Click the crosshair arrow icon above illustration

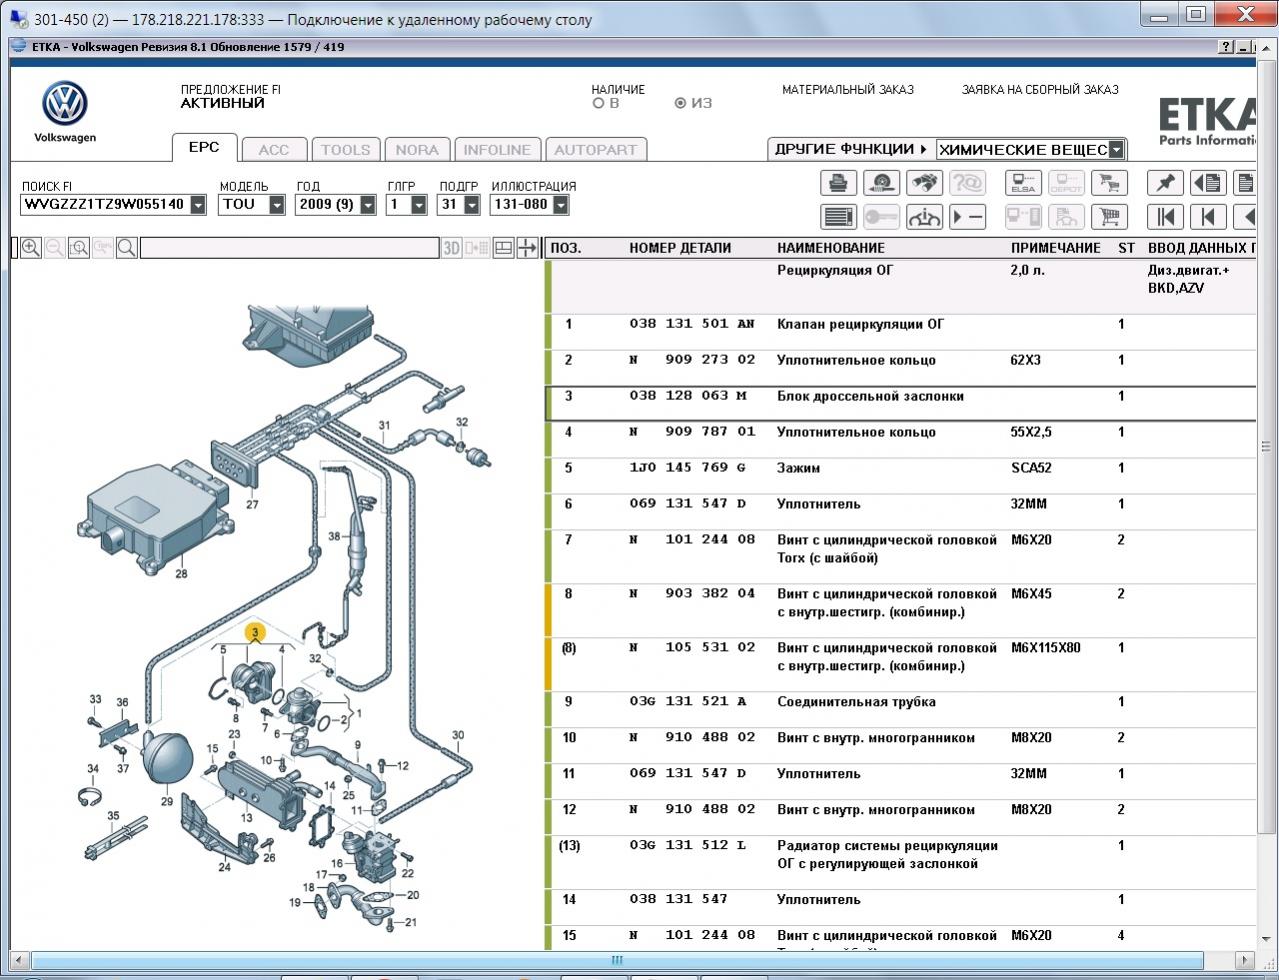[x=527, y=248]
